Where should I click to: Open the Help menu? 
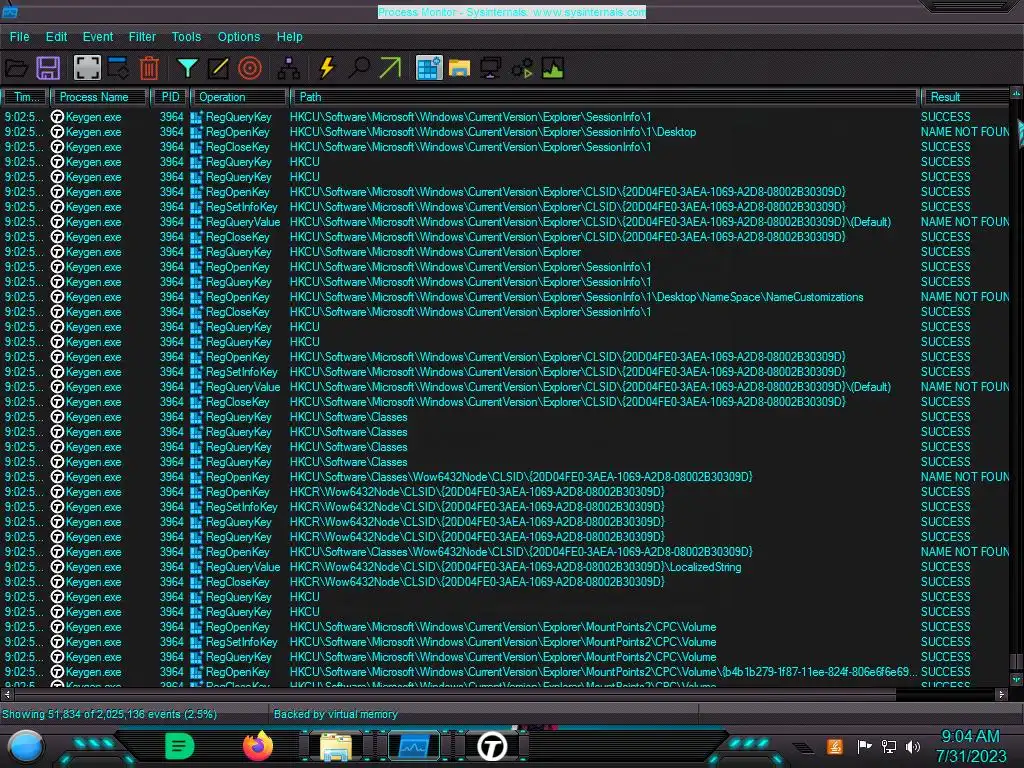point(289,37)
